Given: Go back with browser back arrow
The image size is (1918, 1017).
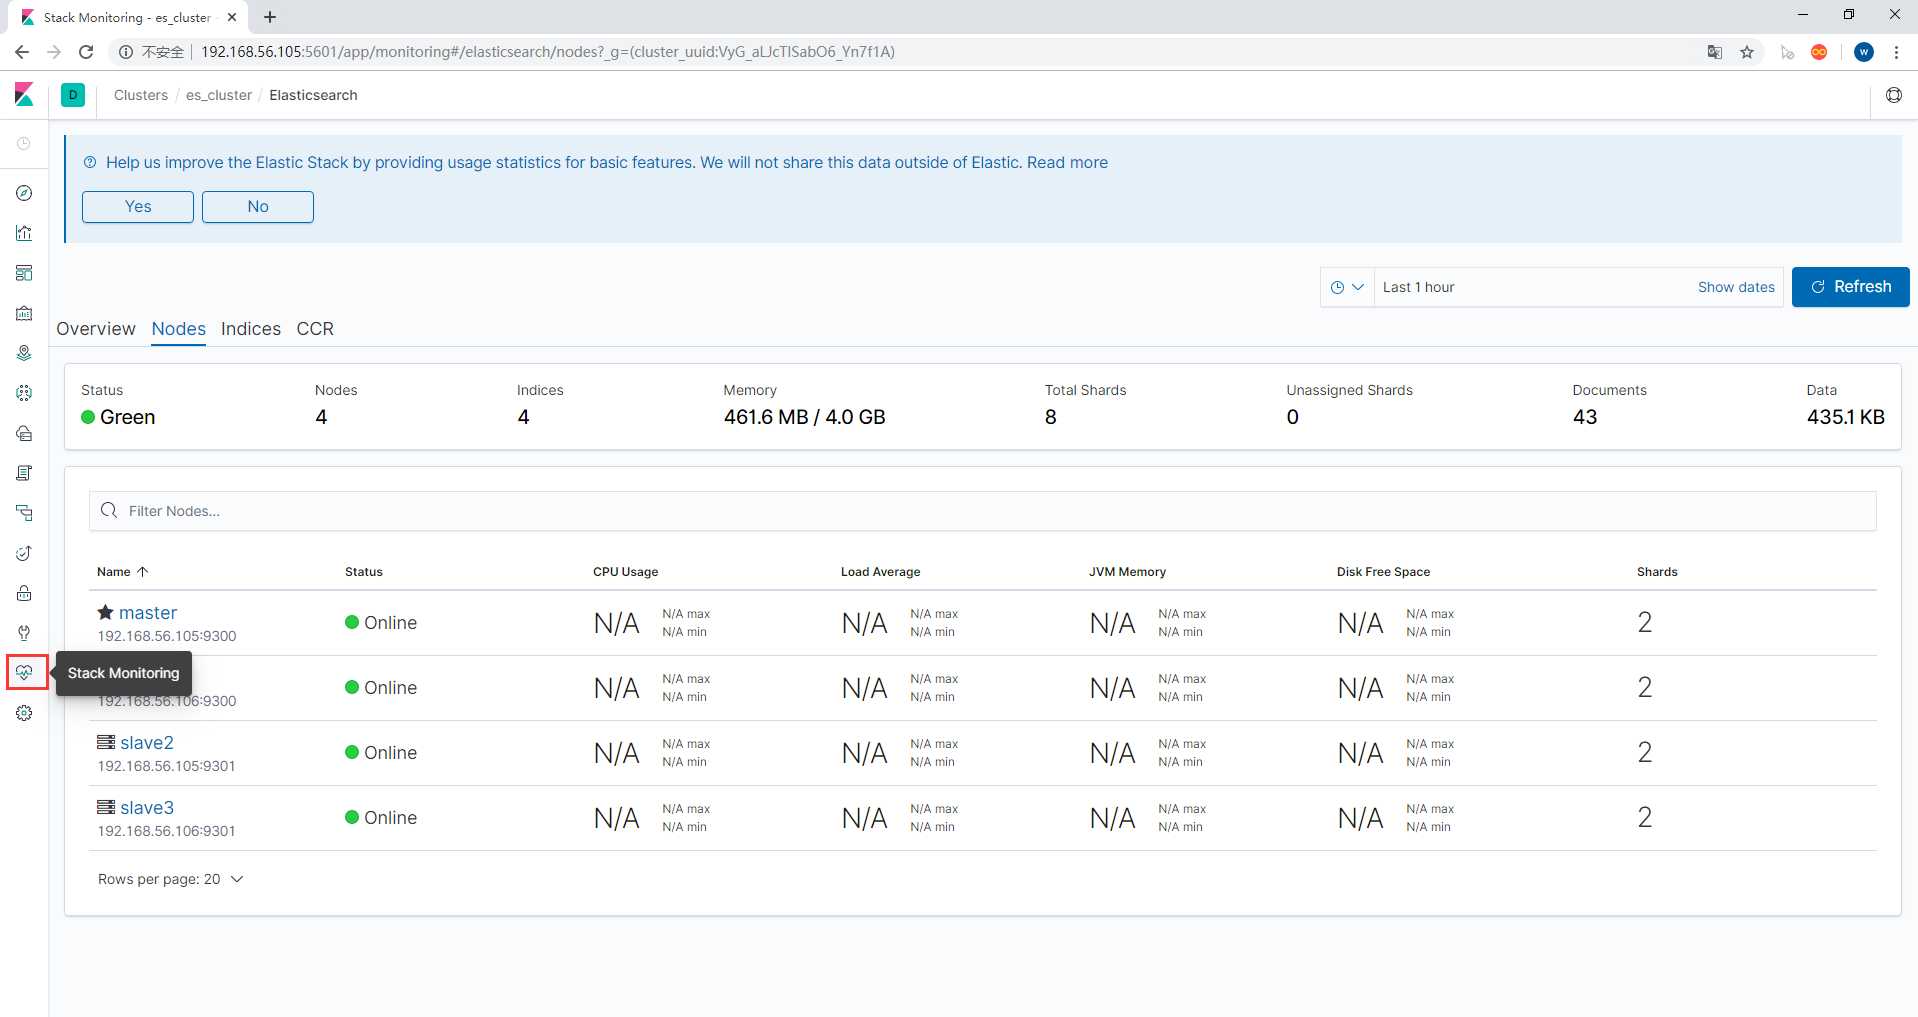Looking at the screenshot, I should click(22, 52).
